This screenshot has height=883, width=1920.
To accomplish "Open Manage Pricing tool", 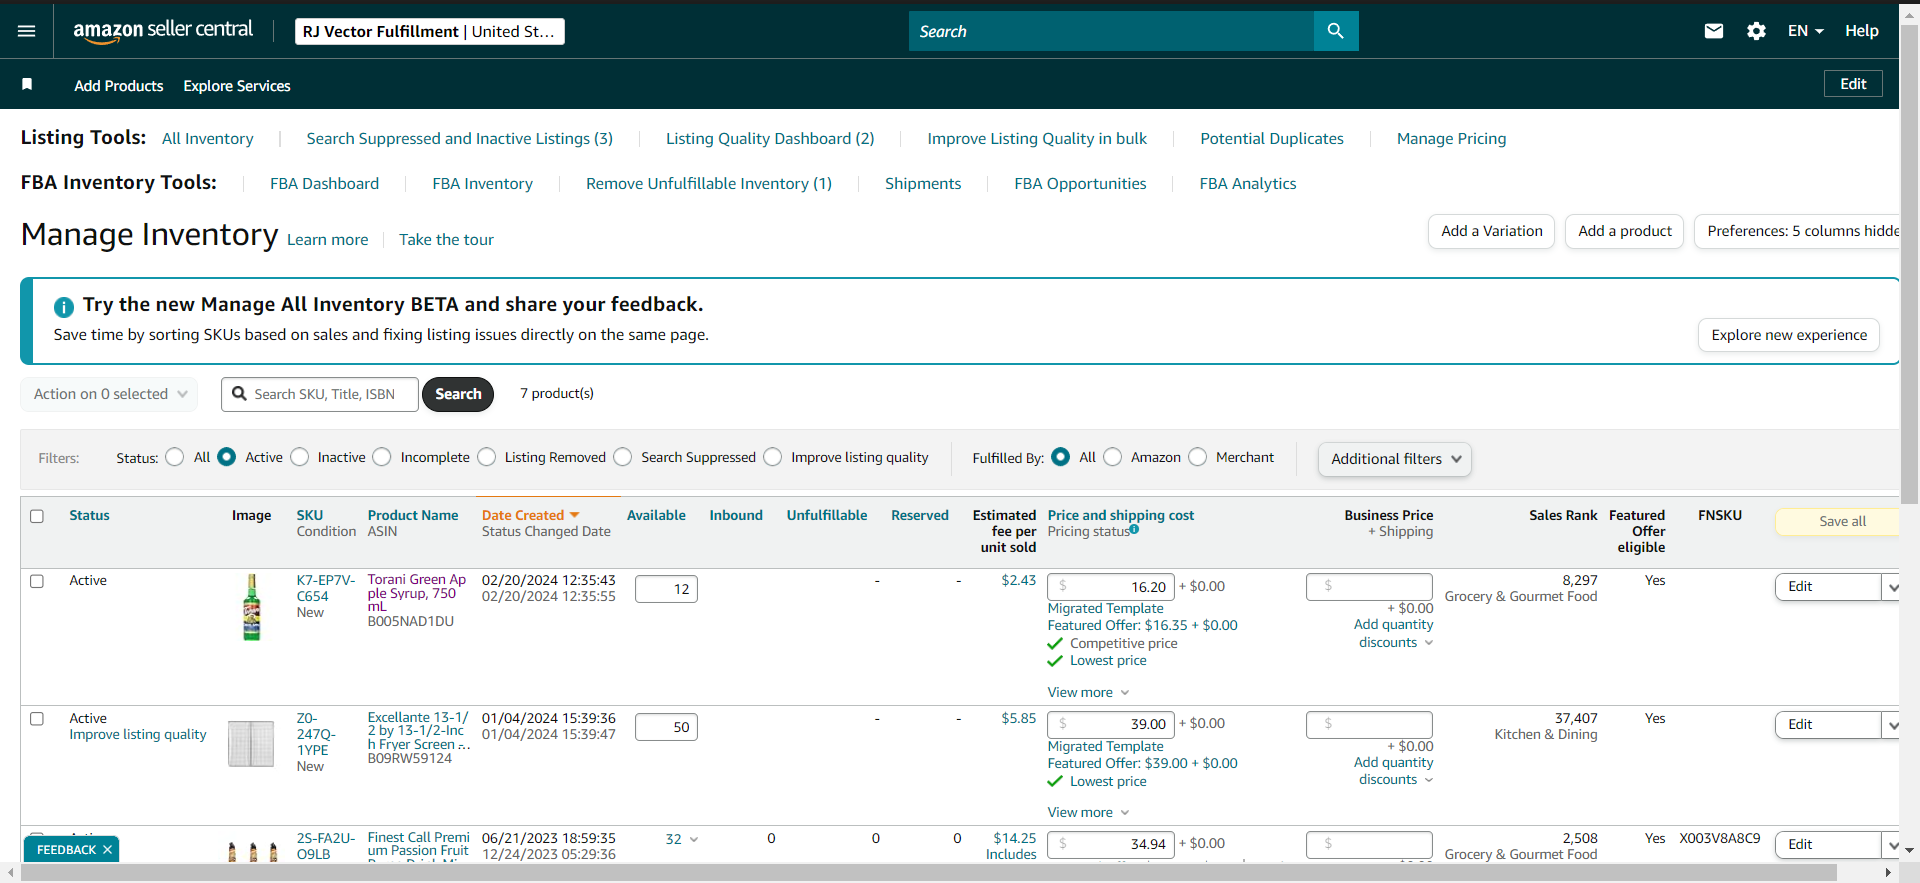I will tap(1451, 139).
